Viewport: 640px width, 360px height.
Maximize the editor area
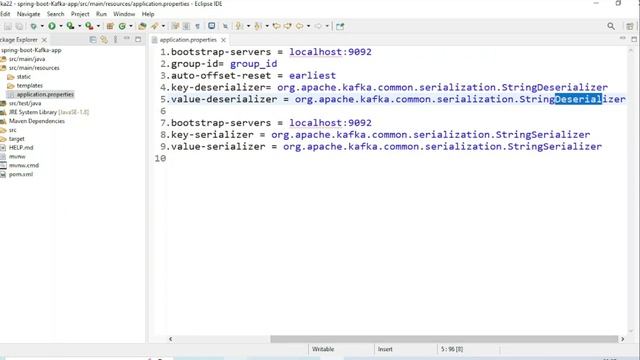[x=634, y=39]
